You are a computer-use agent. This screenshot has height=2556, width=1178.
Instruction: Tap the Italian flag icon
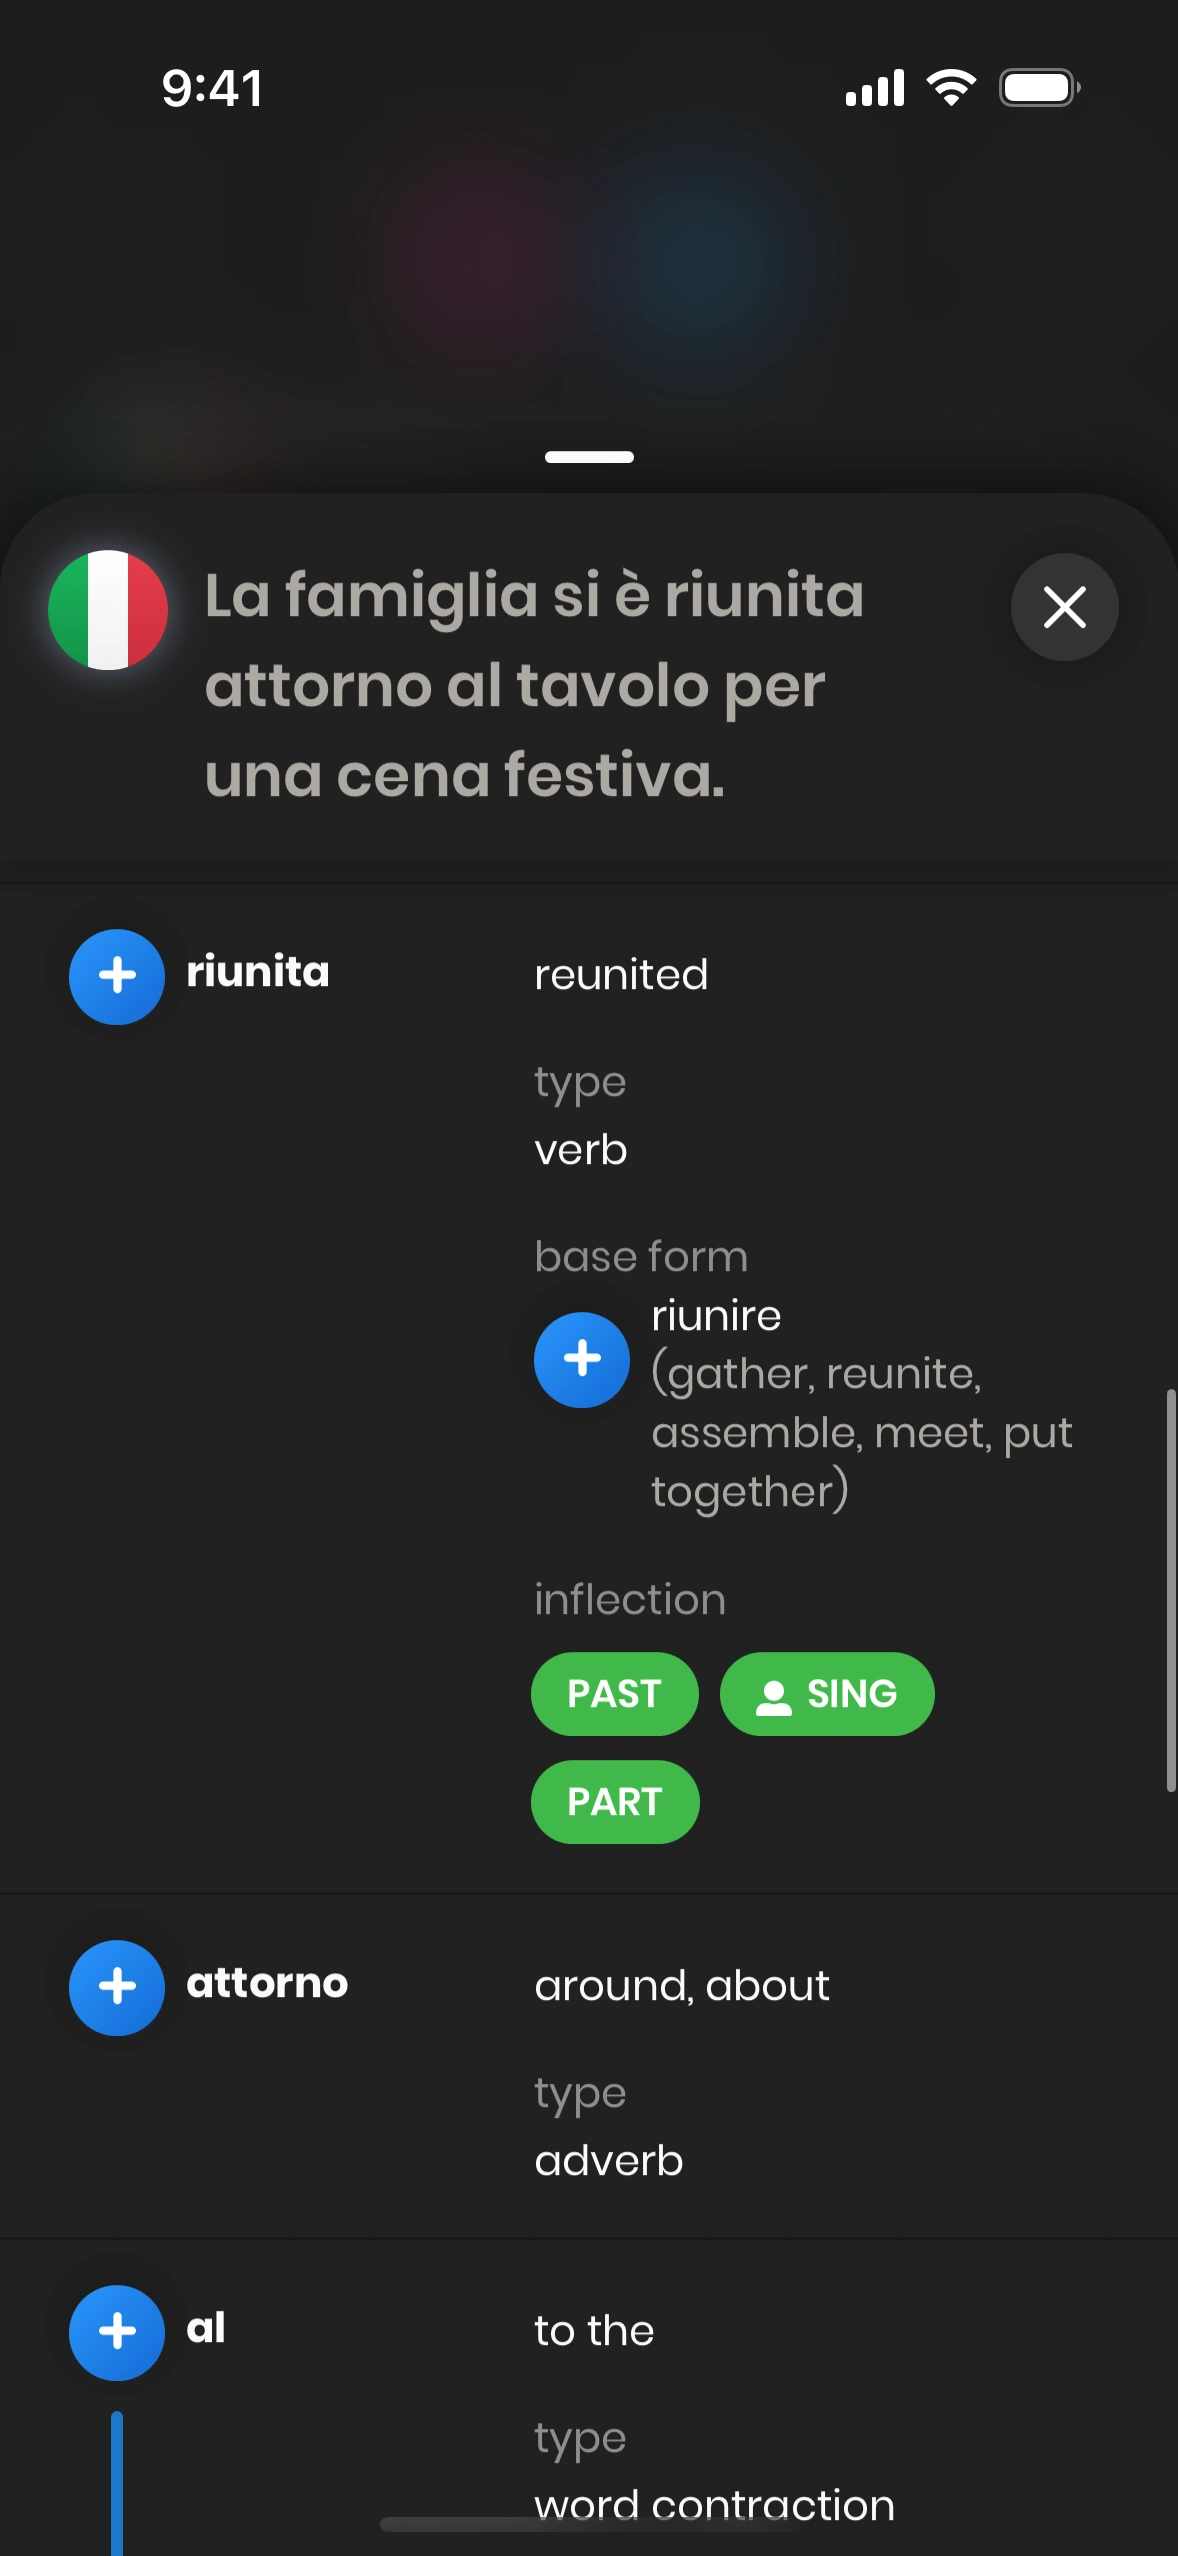[108, 610]
